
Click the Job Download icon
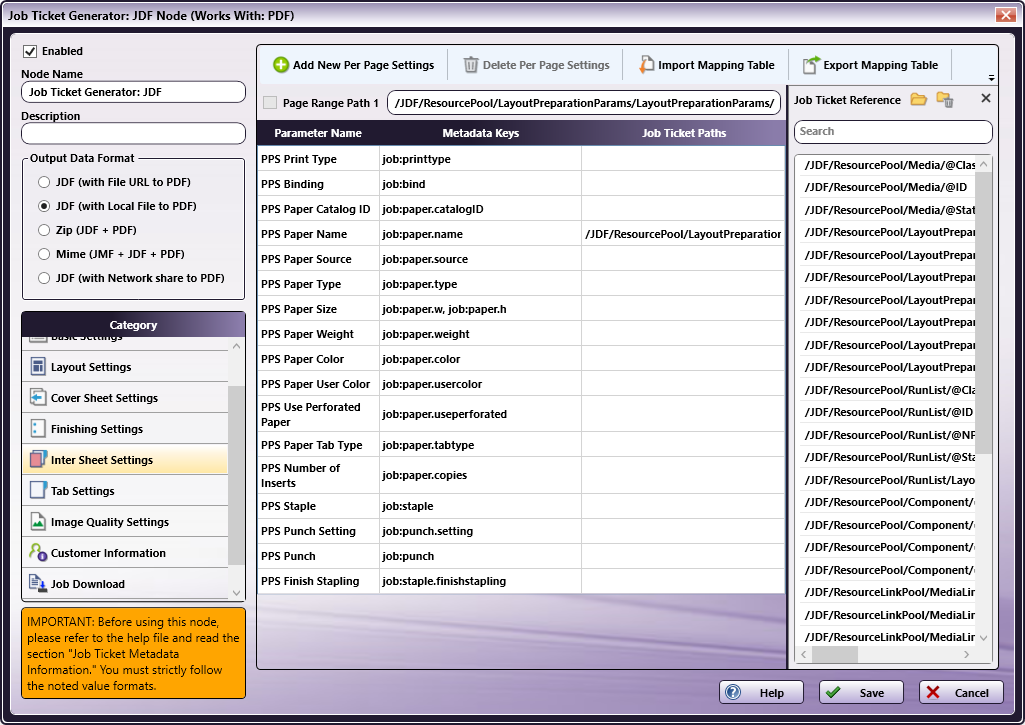(38, 583)
